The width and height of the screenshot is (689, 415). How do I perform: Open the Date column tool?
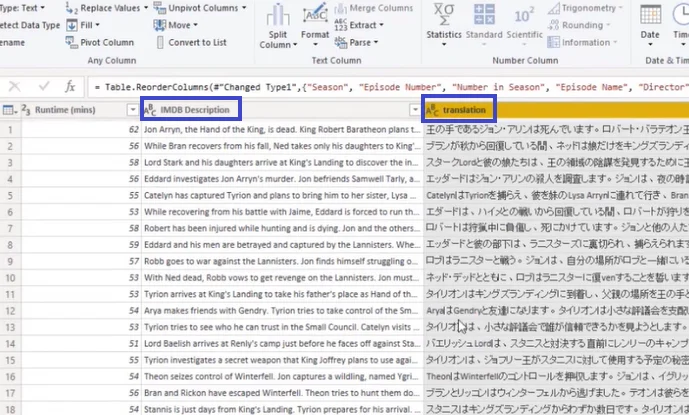650,25
